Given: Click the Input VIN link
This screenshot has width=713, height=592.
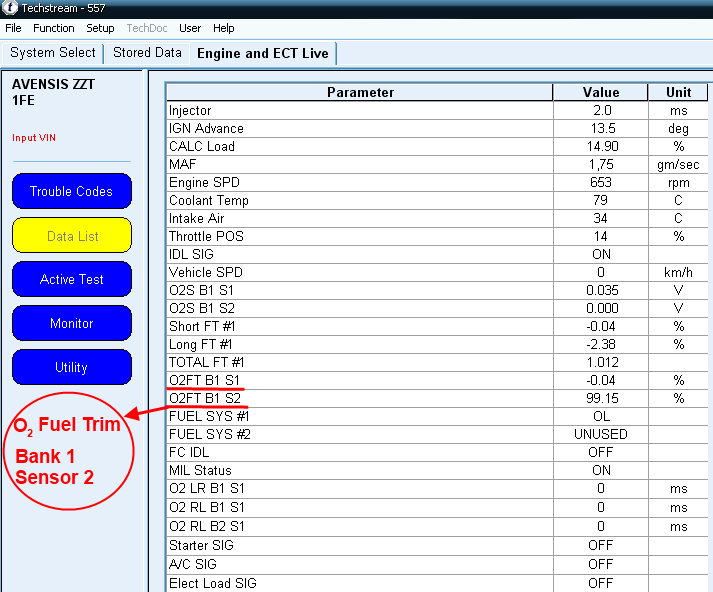Looking at the screenshot, I should tap(34, 138).
